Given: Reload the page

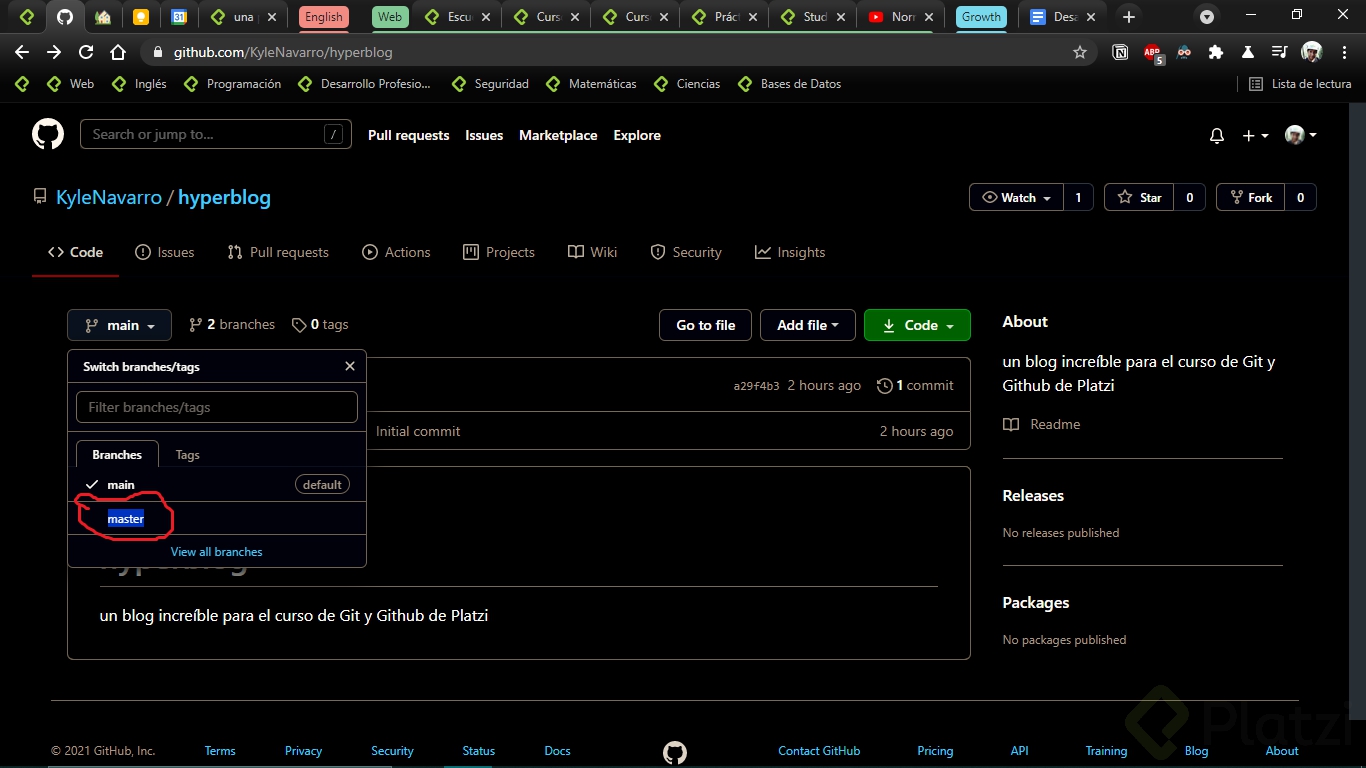Looking at the screenshot, I should 86,52.
